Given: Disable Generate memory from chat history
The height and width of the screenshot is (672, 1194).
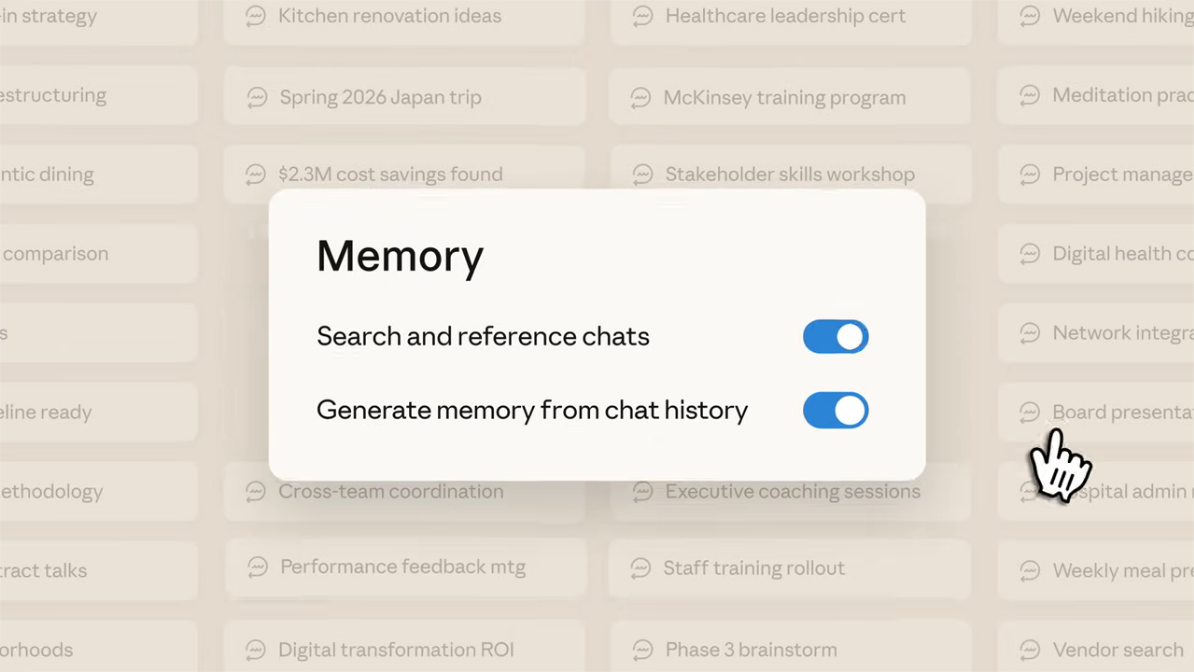Looking at the screenshot, I should pos(835,411).
